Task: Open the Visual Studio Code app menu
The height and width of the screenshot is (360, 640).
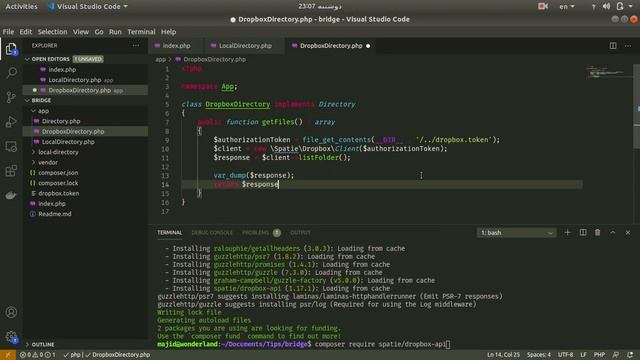Action: (87, 7)
